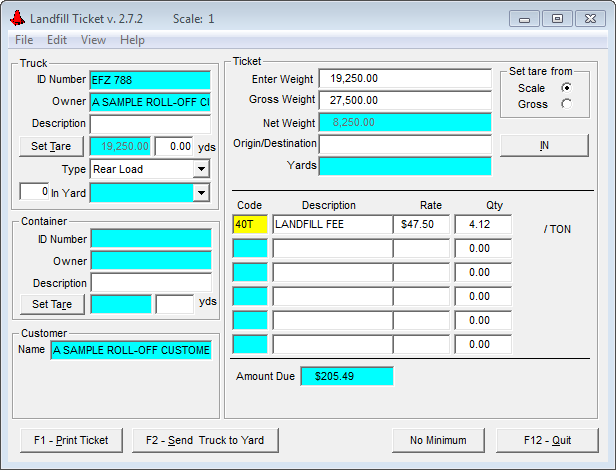Open the File menu
This screenshot has height=470, width=616.
coord(24,40)
